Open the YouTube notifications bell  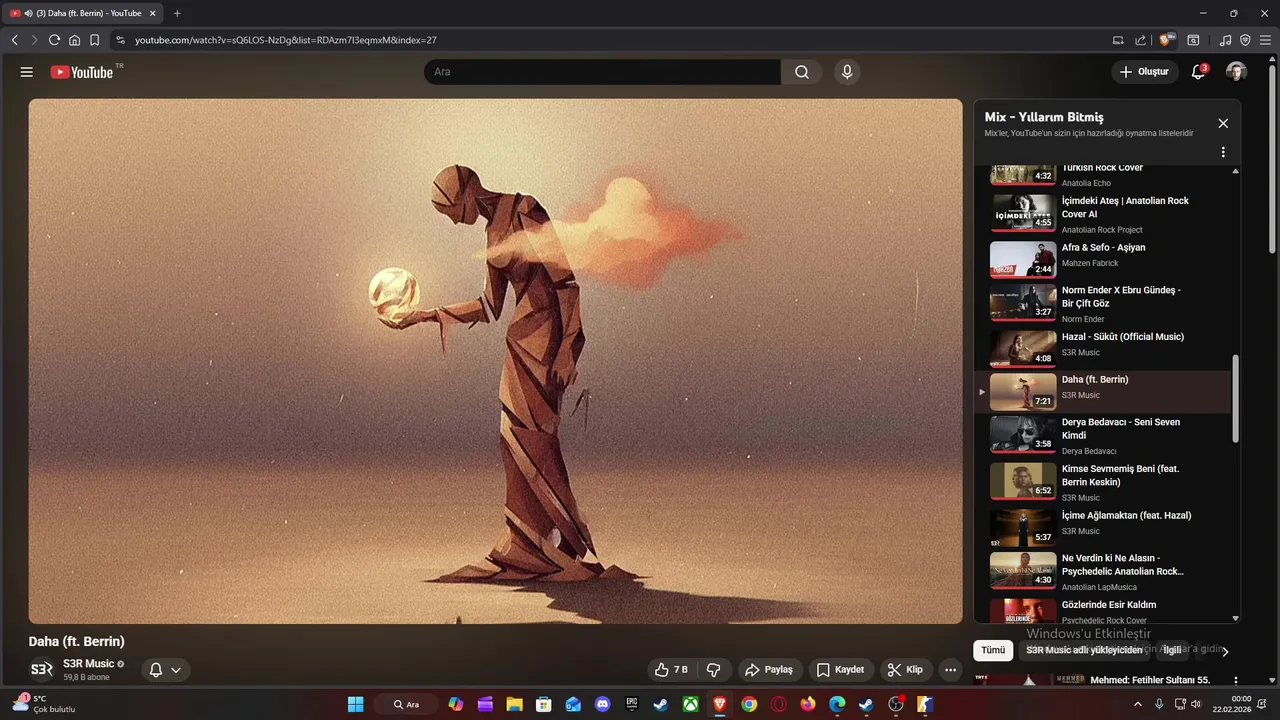[1198, 72]
